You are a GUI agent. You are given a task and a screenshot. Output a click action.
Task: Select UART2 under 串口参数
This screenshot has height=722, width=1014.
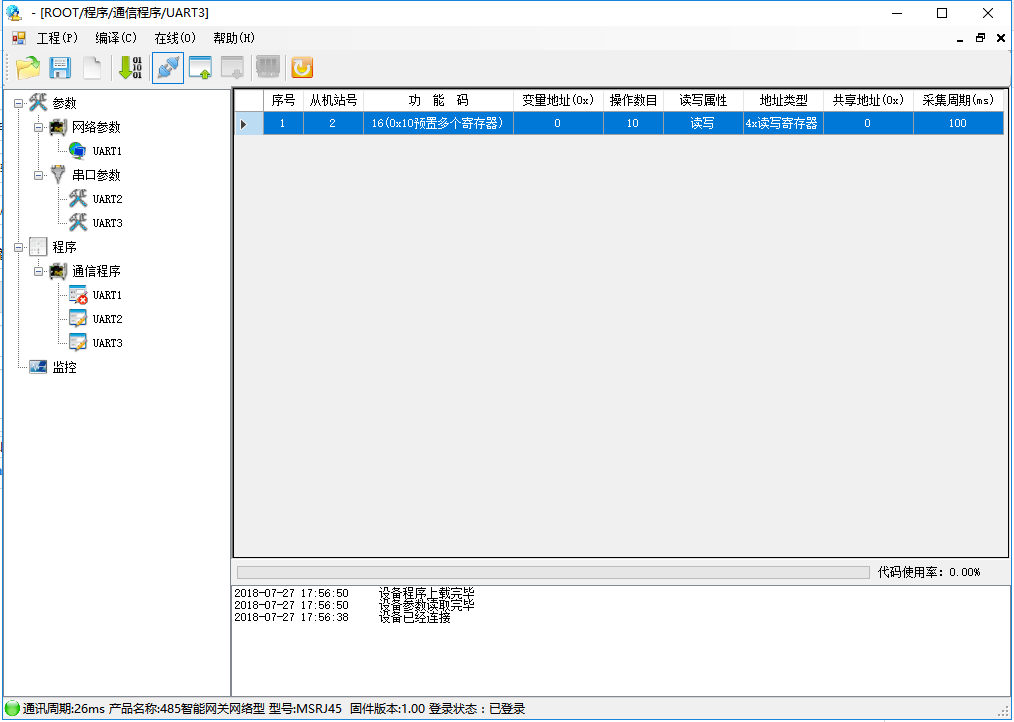coord(107,199)
